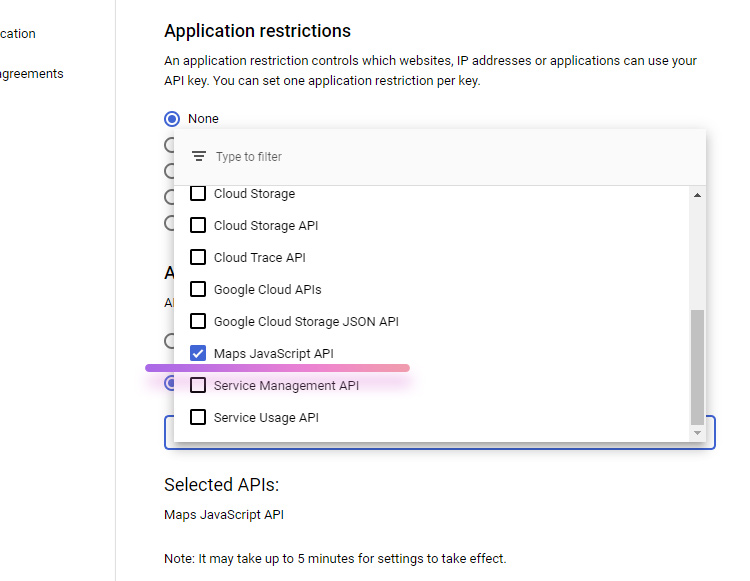This screenshot has width=750, height=581.
Task: Click Maps JavaScript API under Selected APIs
Action: pos(224,515)
